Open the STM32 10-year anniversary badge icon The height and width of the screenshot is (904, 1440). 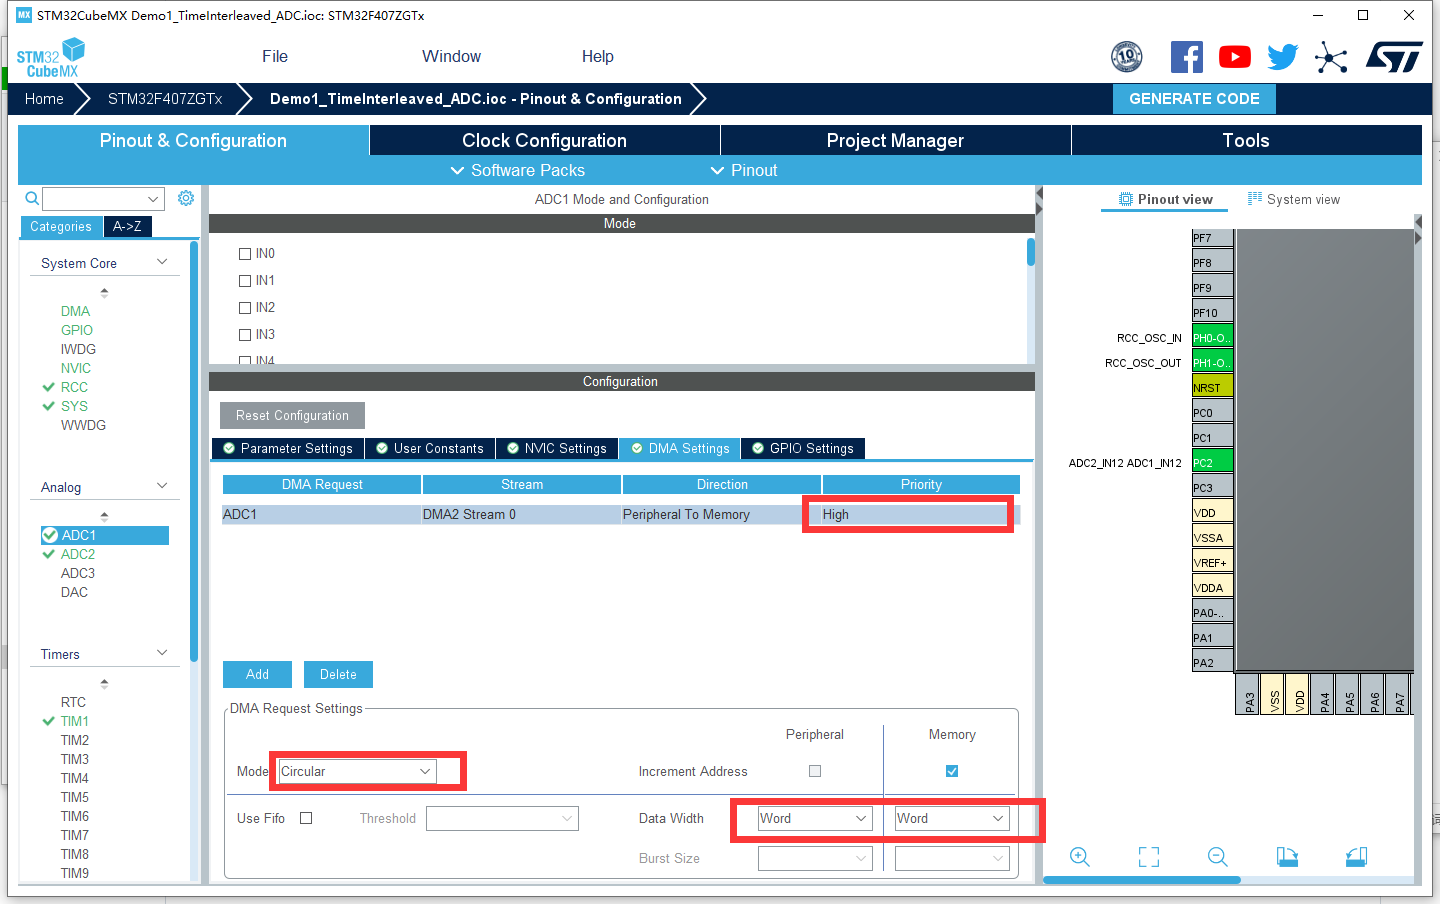tap(1127, 57)
